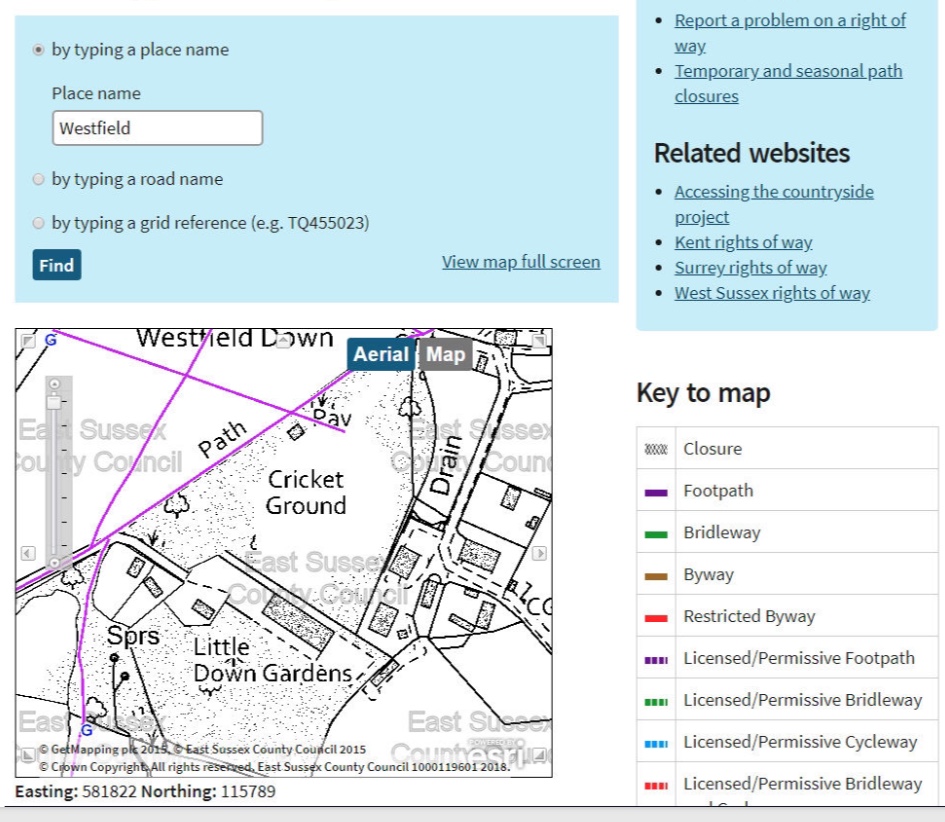Click the Easting and Northing coordinates readout
Image resolution: width=945 pixels, height=822 pixels.
[145, 791]
